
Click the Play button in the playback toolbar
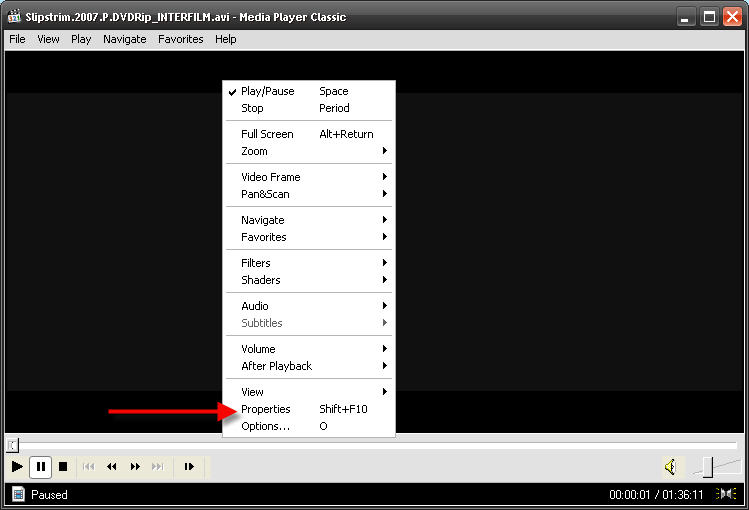17,467
